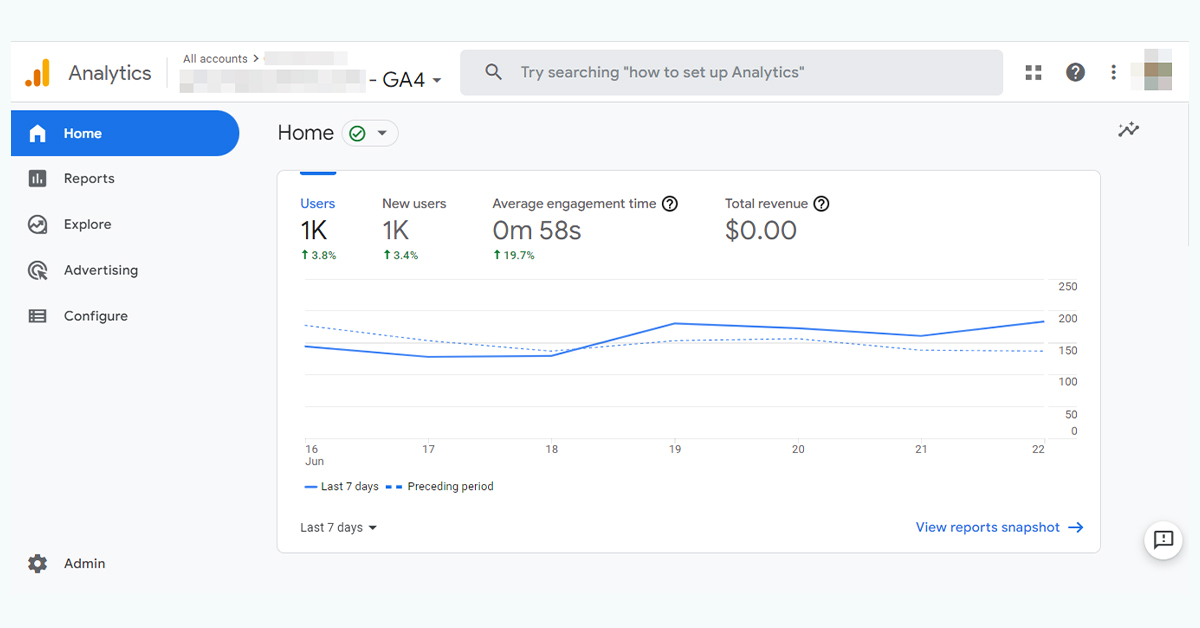This screenshot has height=628, width=1200.
Task: Click the Google Analytics logo
Action: click(x=37, y=73)
